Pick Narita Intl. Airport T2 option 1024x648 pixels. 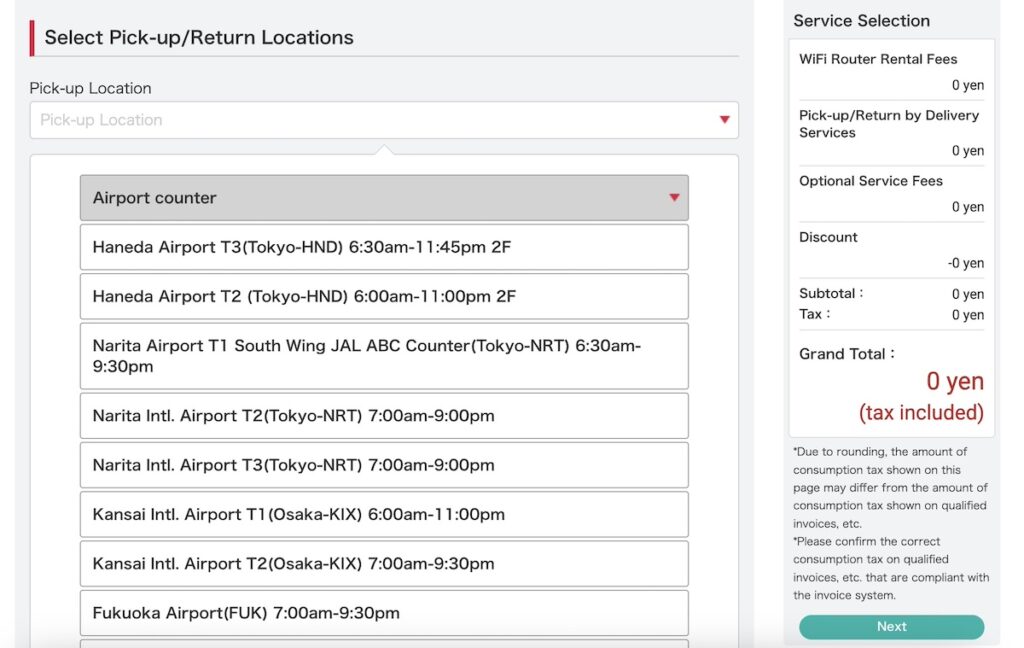tap(383, 416)
